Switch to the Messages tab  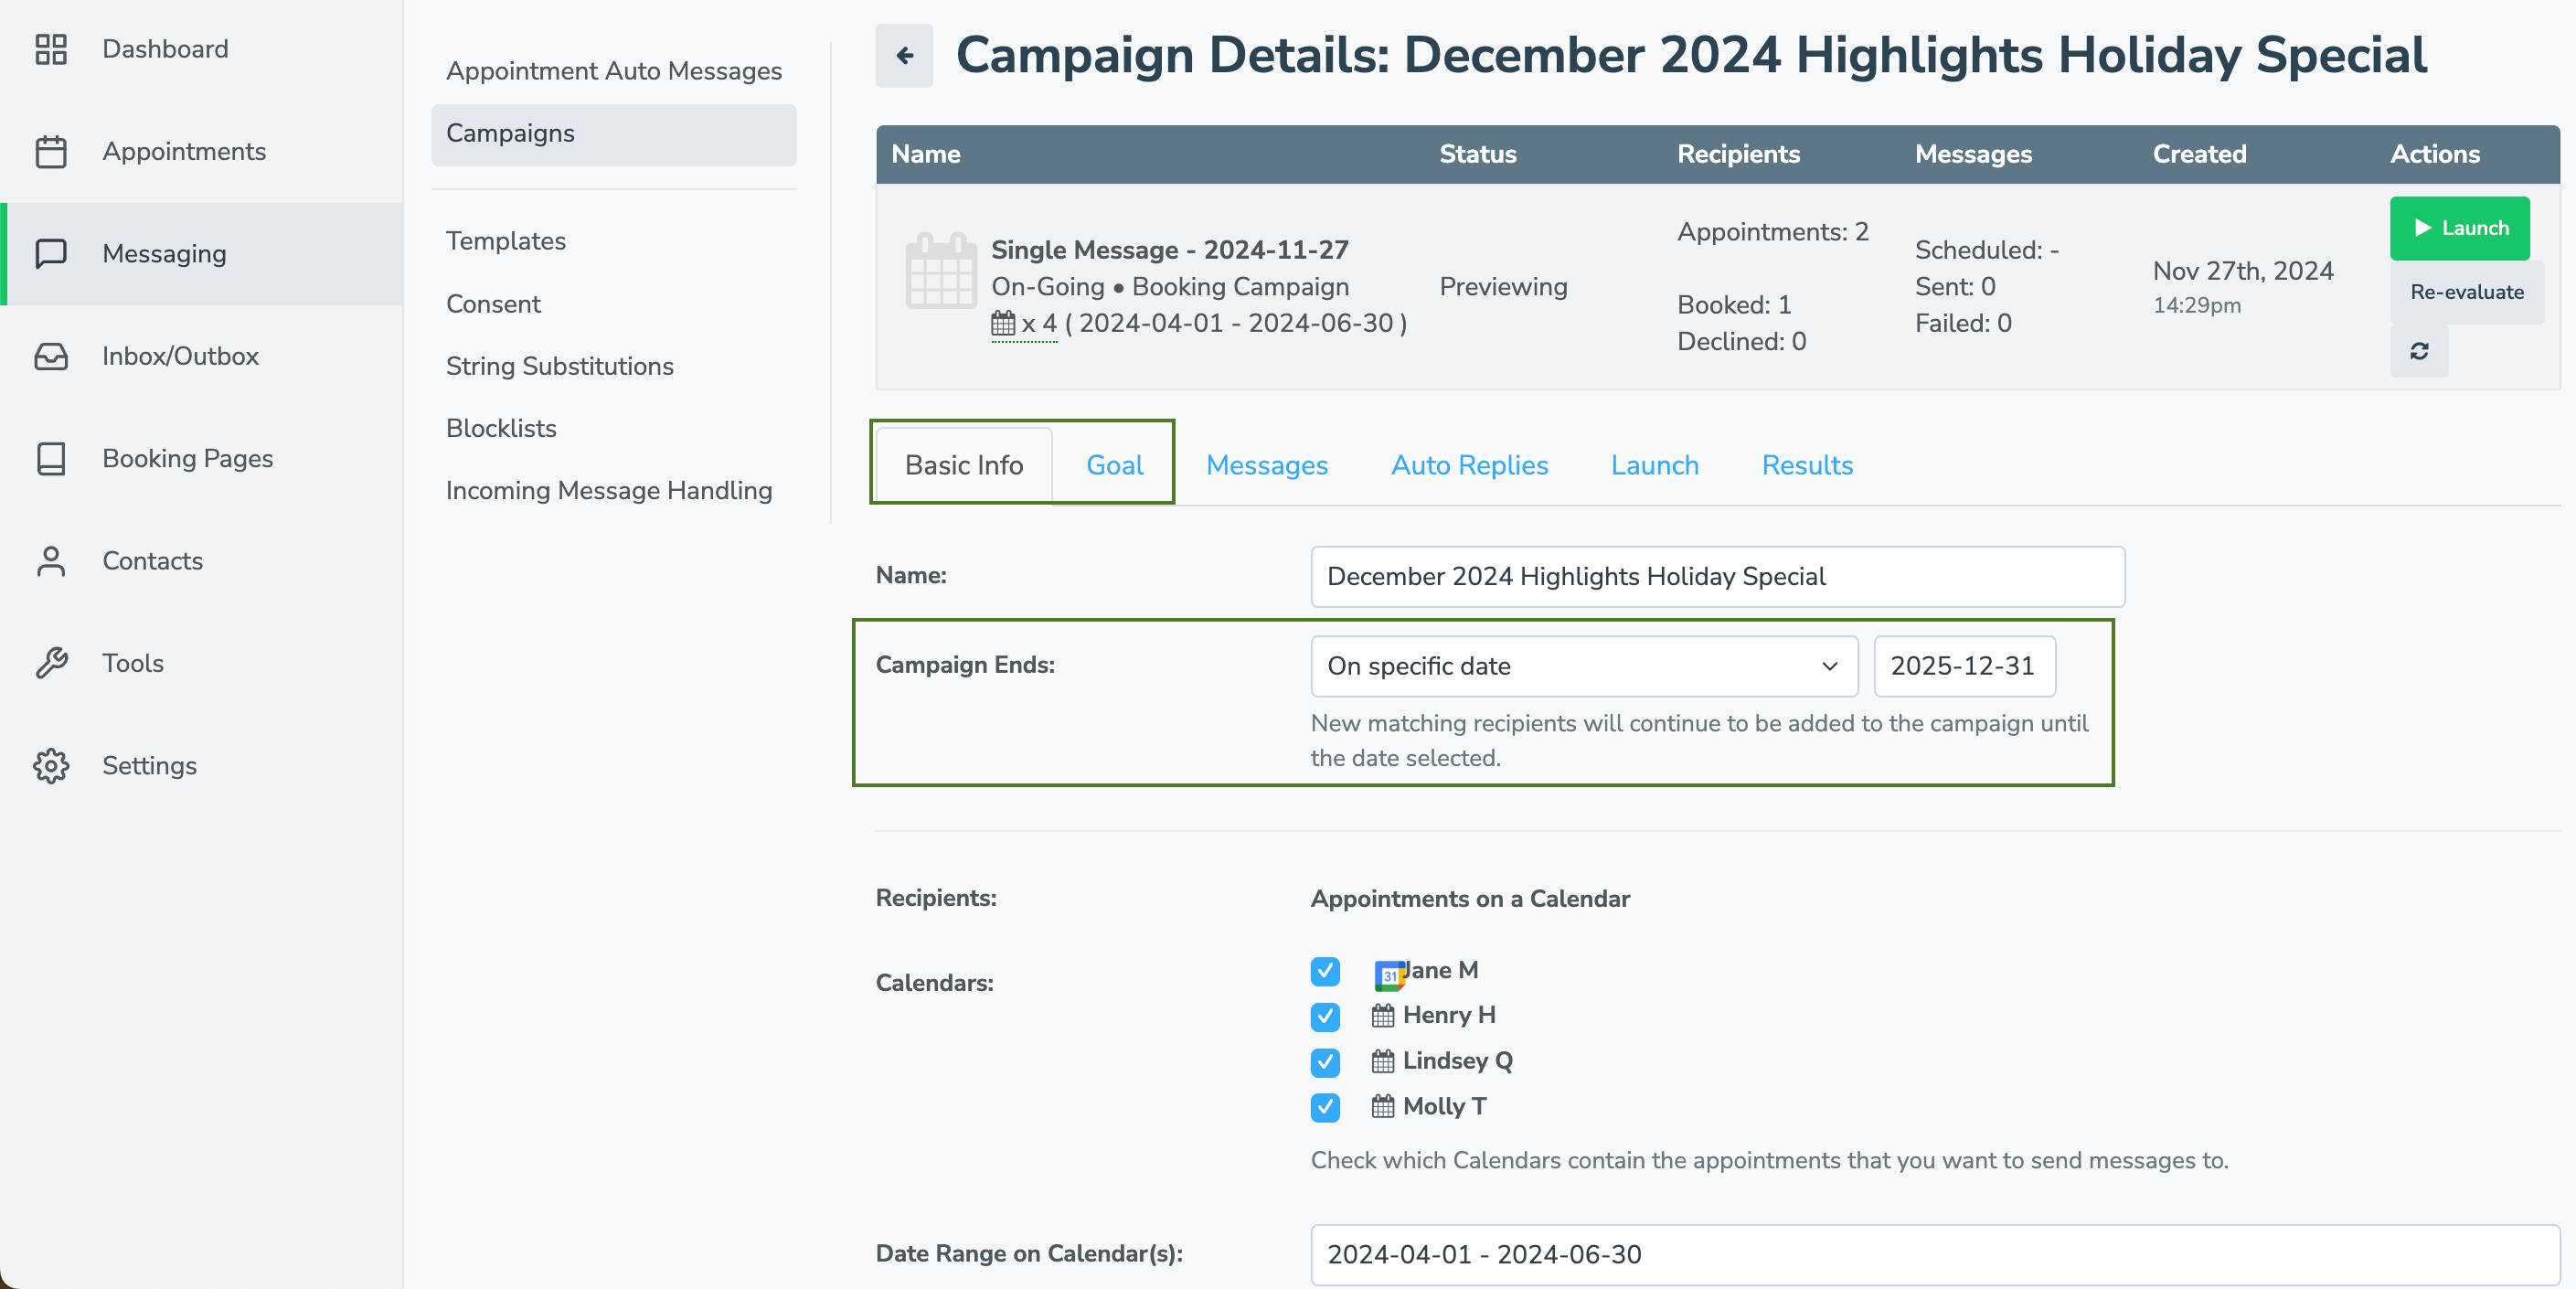click(x=1266, y=465)
